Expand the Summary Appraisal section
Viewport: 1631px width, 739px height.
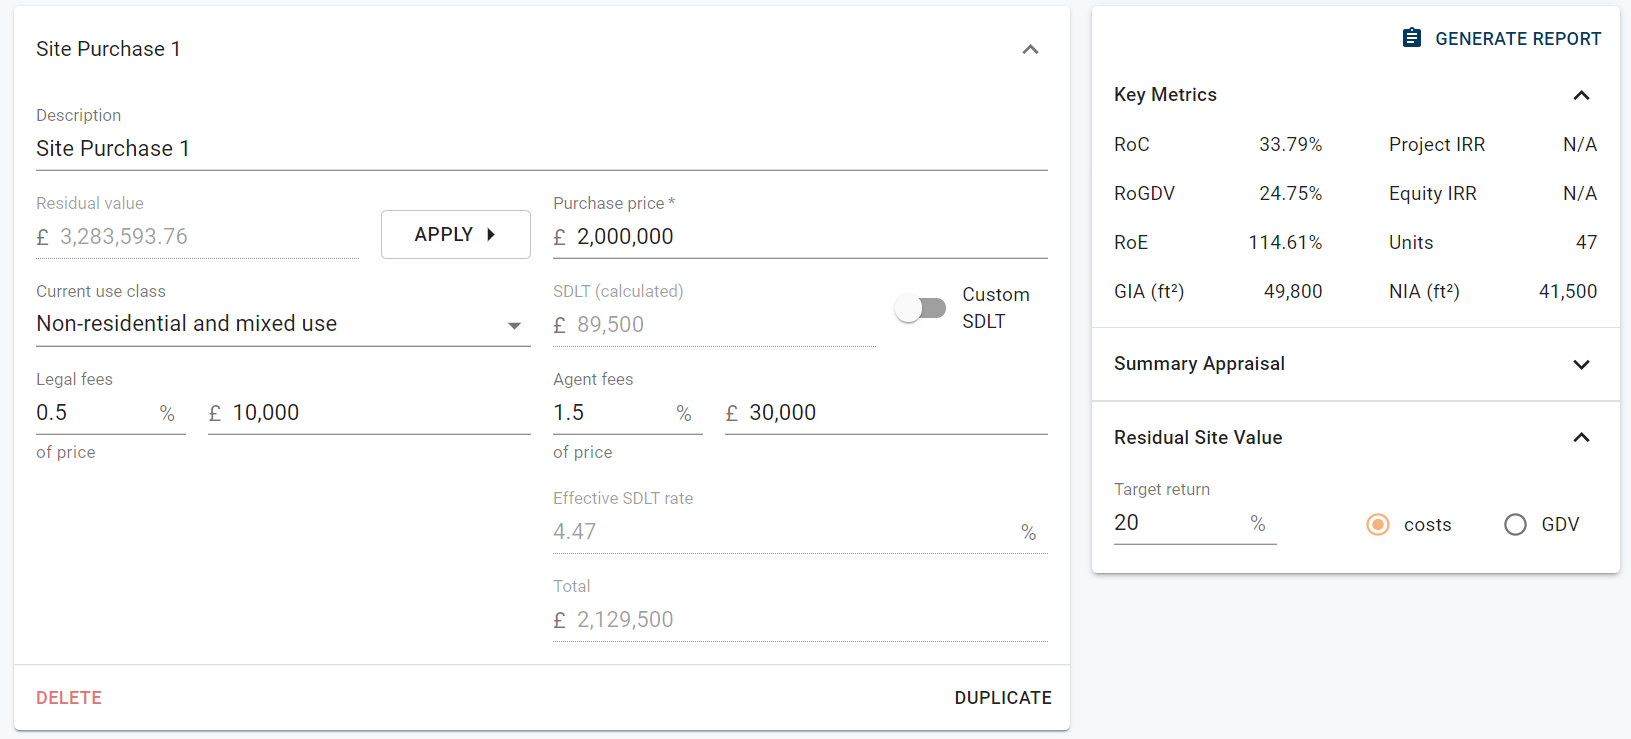[x=1580, y=364]
